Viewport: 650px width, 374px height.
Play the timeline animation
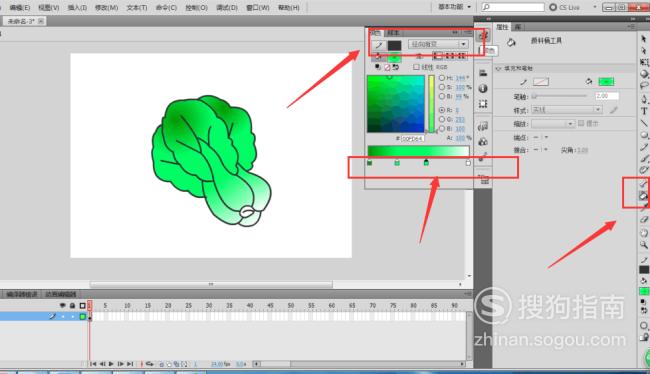pos(111,364)
